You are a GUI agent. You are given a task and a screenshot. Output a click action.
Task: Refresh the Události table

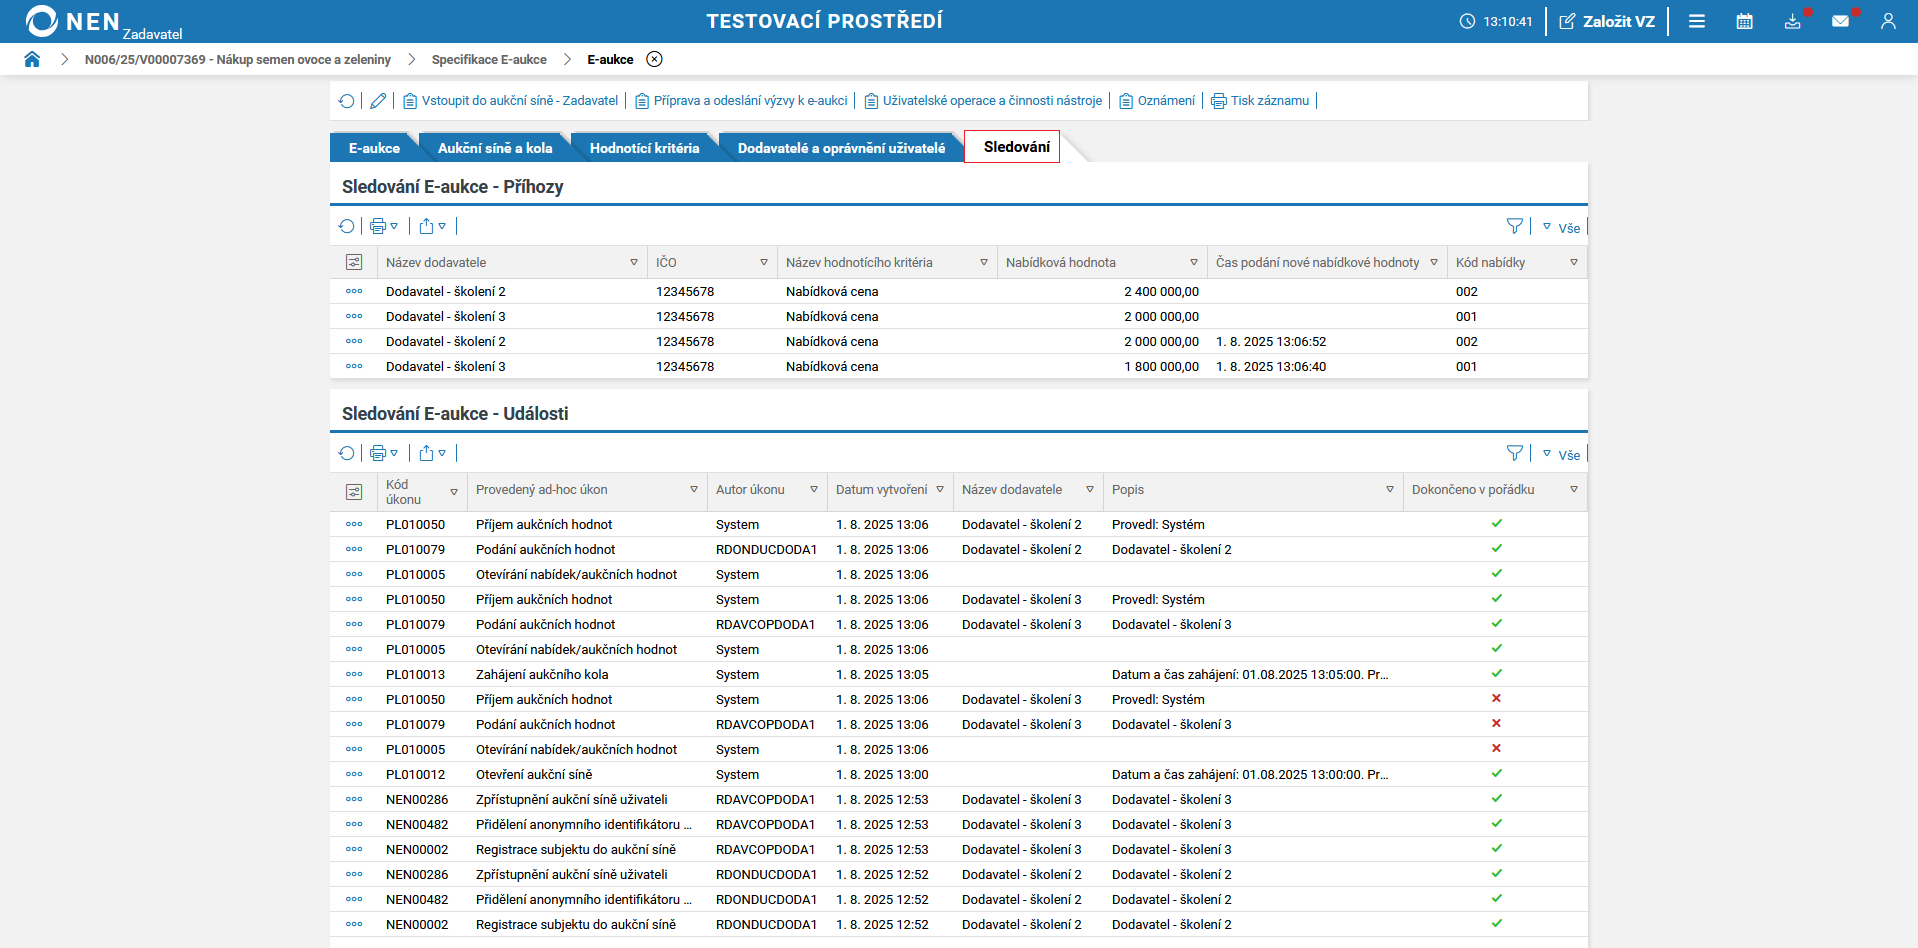(346, 454)
